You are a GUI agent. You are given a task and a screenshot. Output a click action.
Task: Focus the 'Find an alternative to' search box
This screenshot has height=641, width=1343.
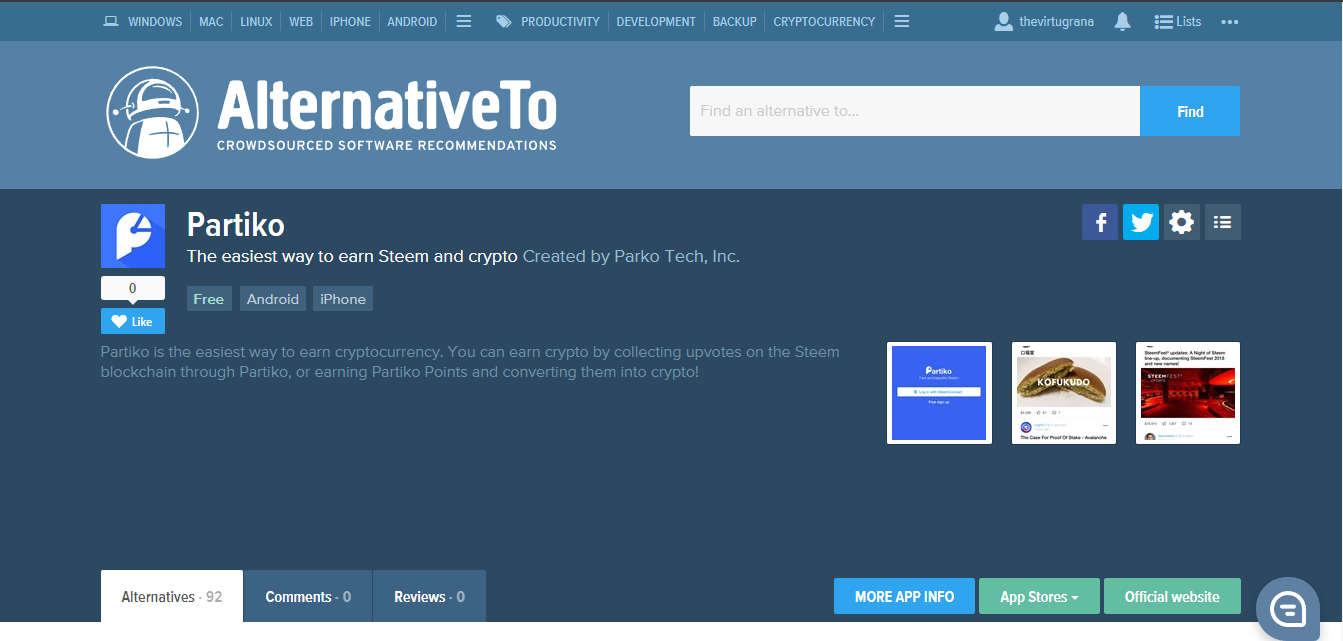(x=914, y=111)
